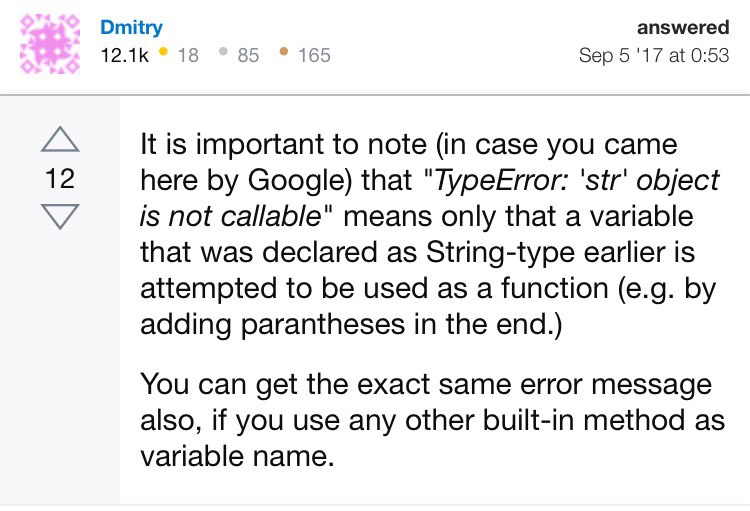Screen dimensions: 750x511
Task: Open the Dmitry username profile link
Action: pos(130,28)
